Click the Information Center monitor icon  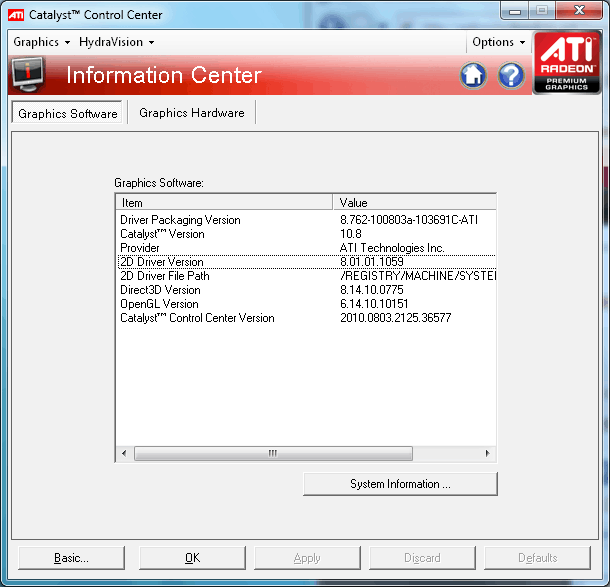pyautogui.click(x=27, y=74)
